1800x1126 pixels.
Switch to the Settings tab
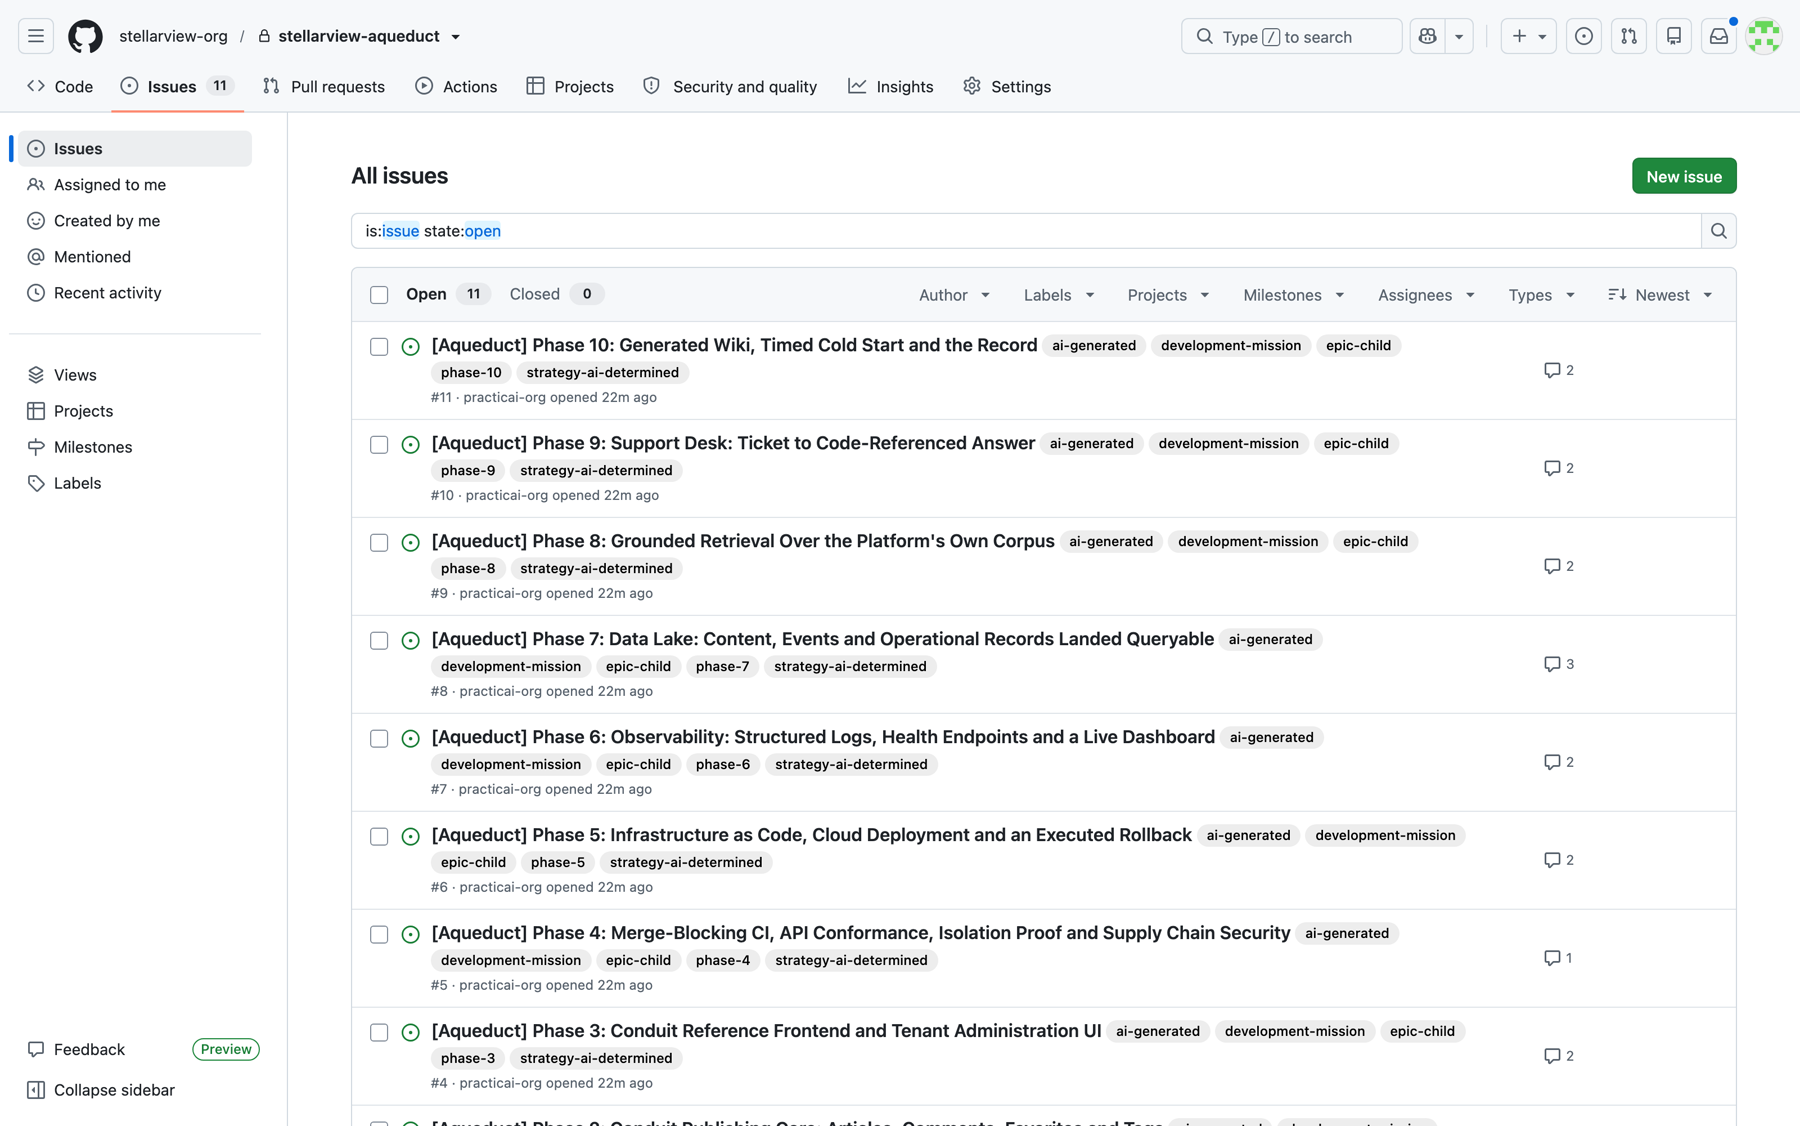(1007, 87)
